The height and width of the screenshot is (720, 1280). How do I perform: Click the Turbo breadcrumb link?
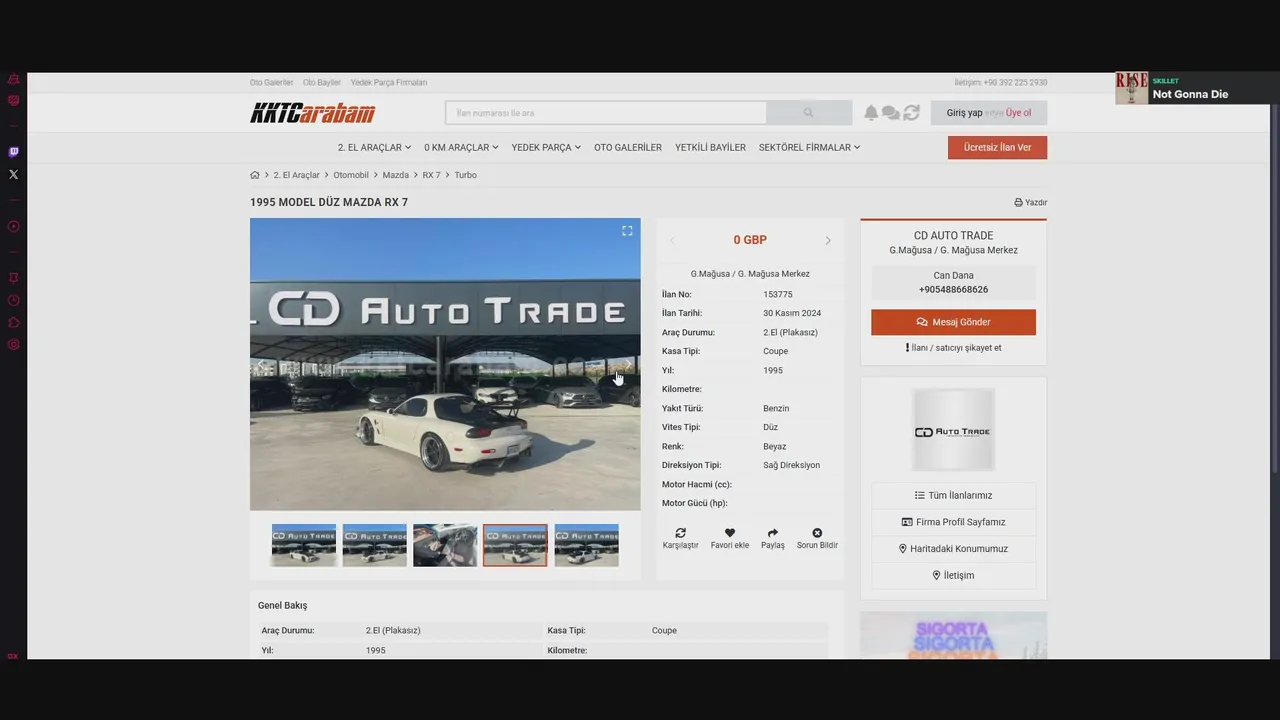coord(466,175)
